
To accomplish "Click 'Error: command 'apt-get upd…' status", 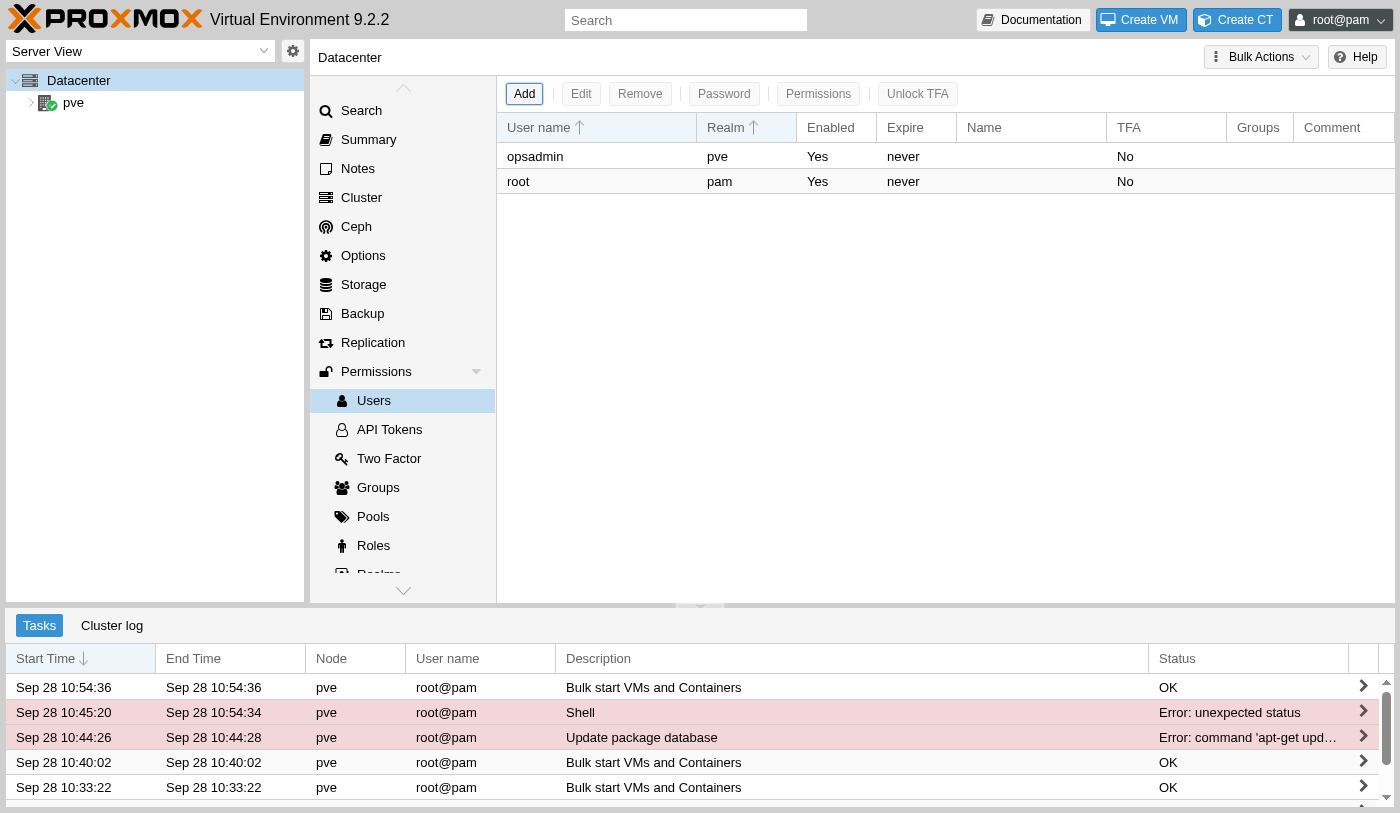I will (x=1248, y=737).
